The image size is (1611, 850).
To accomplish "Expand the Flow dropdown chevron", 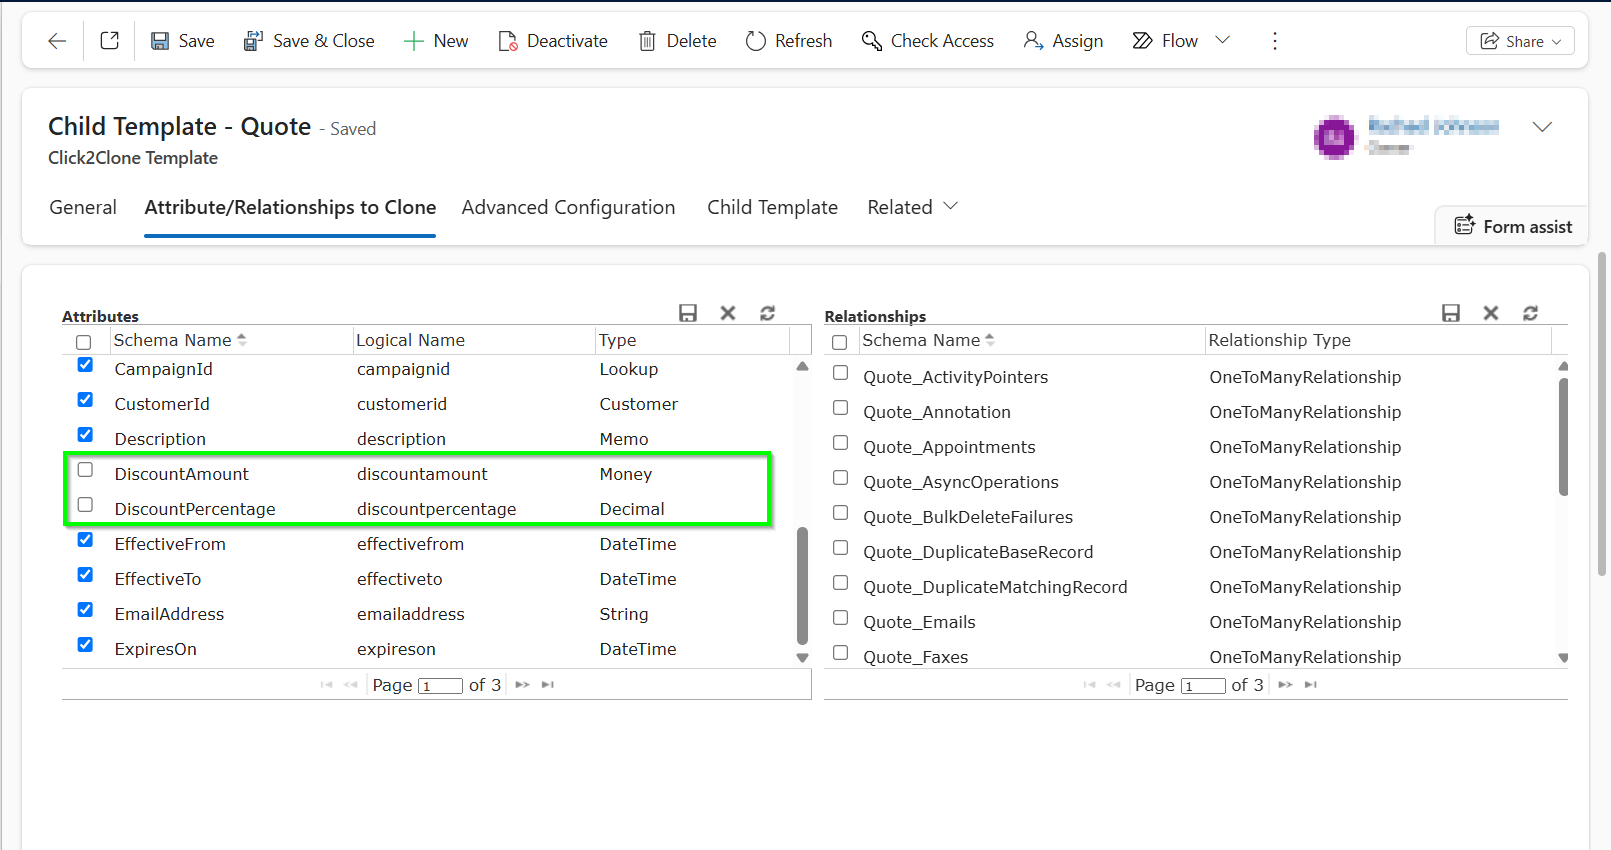I will tap(1222, 40).
